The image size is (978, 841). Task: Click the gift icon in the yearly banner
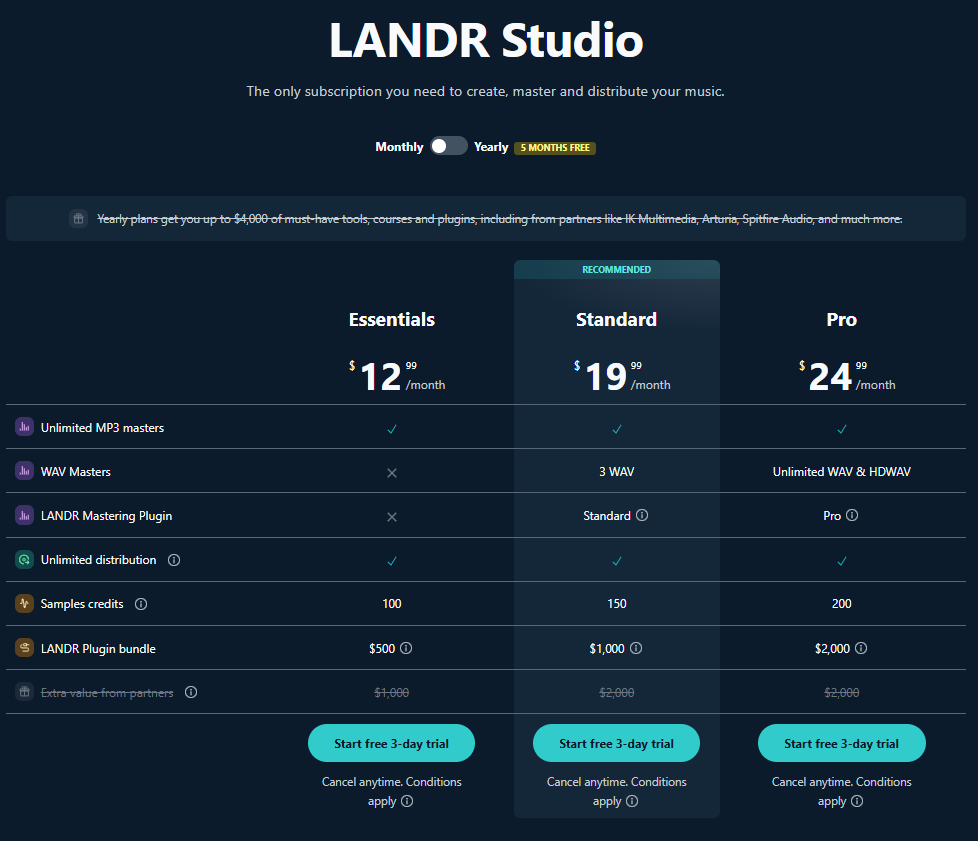coord(79,219)
